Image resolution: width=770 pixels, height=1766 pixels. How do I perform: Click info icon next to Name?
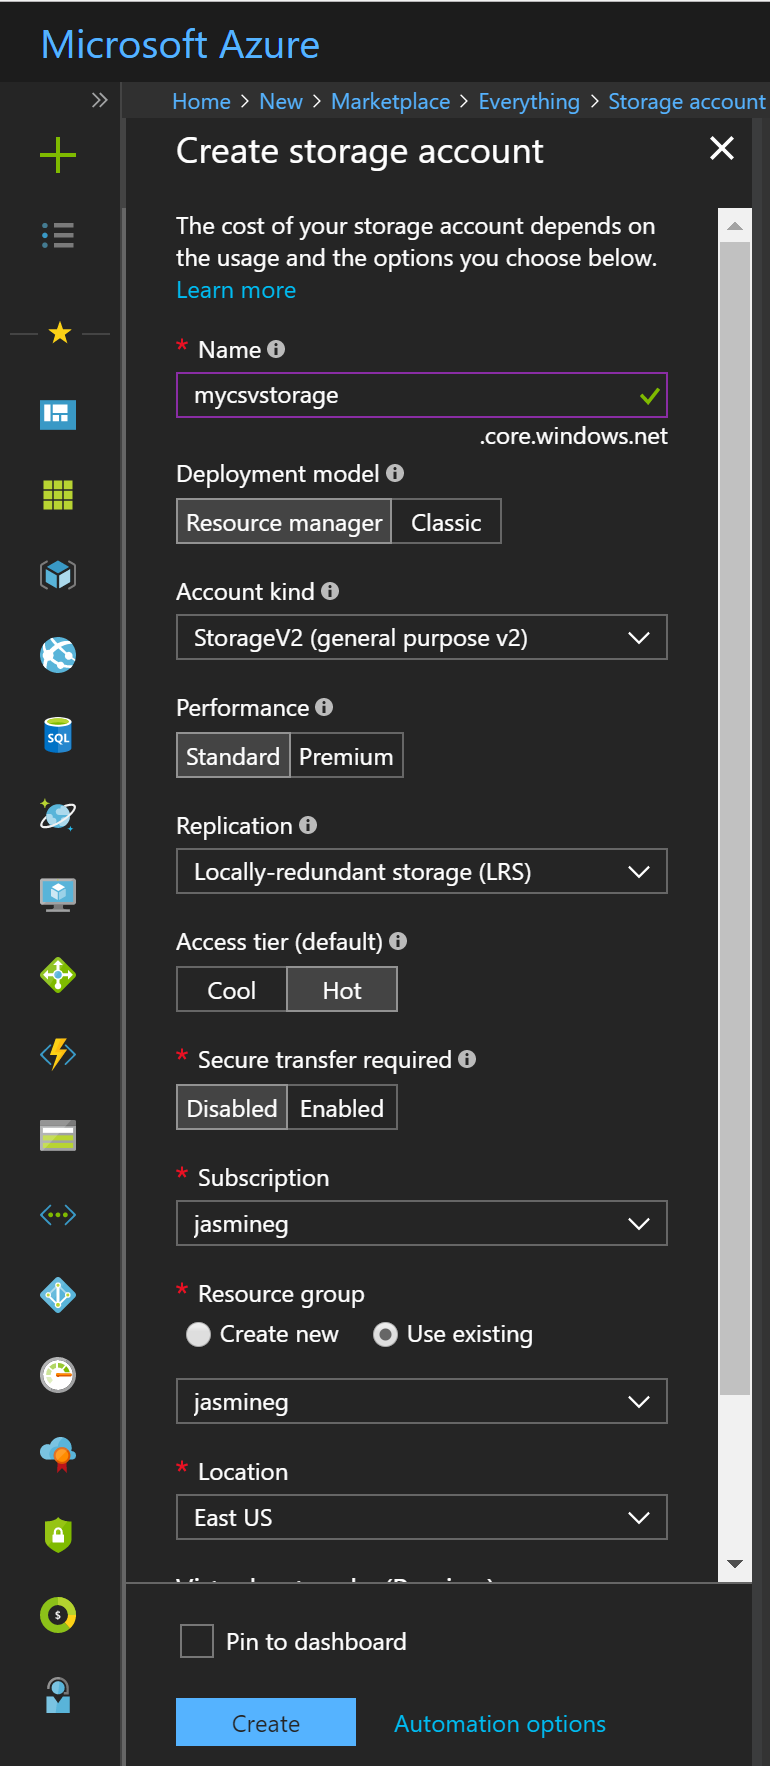click(276, 349)
